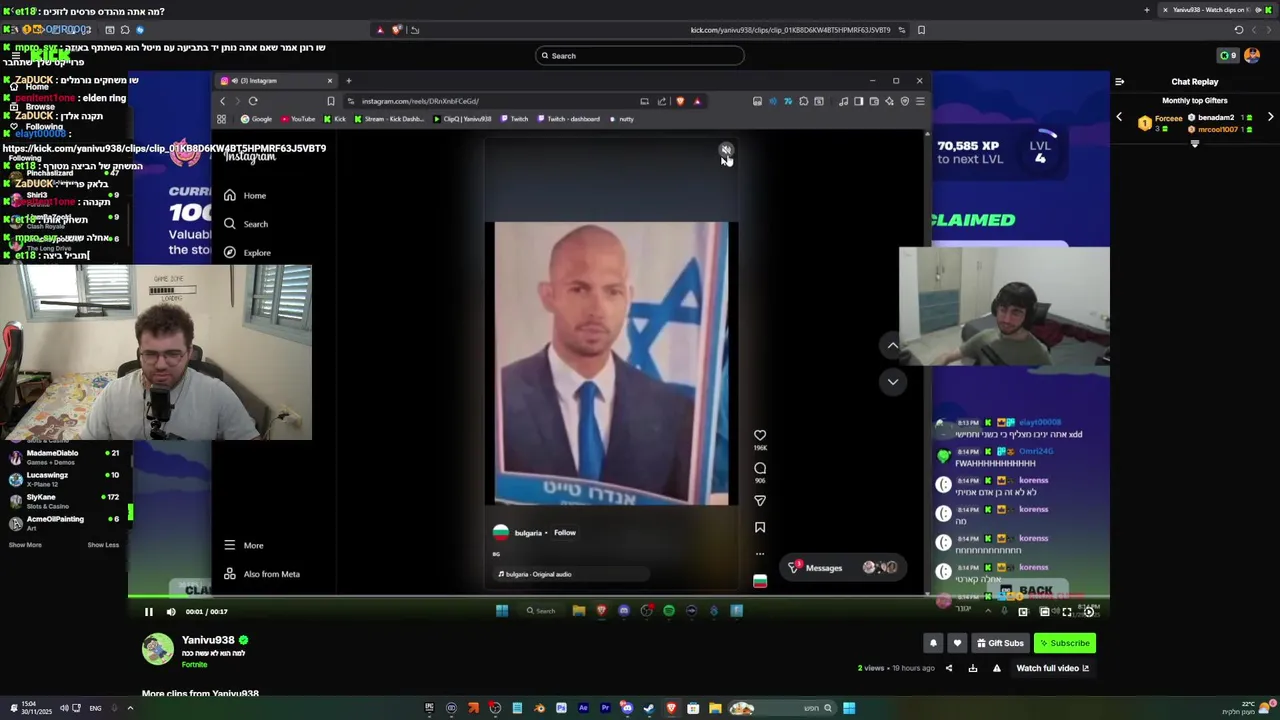Open the Yanivu938 channel name
1280x720 pixels.
click(208, 640)
